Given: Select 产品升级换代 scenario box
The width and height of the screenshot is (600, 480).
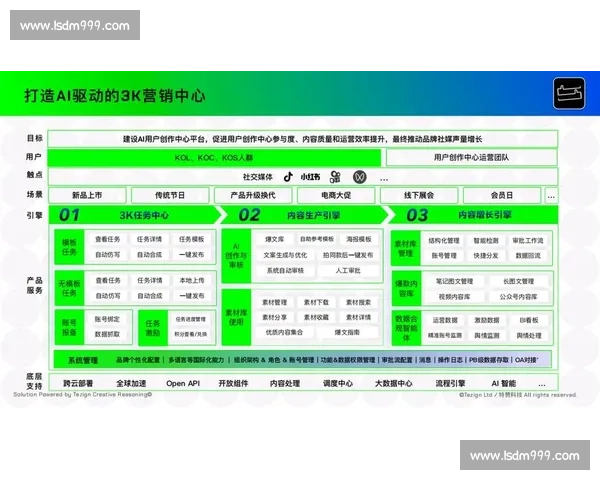Looking at the screenshot, I should tap(253, 195).
